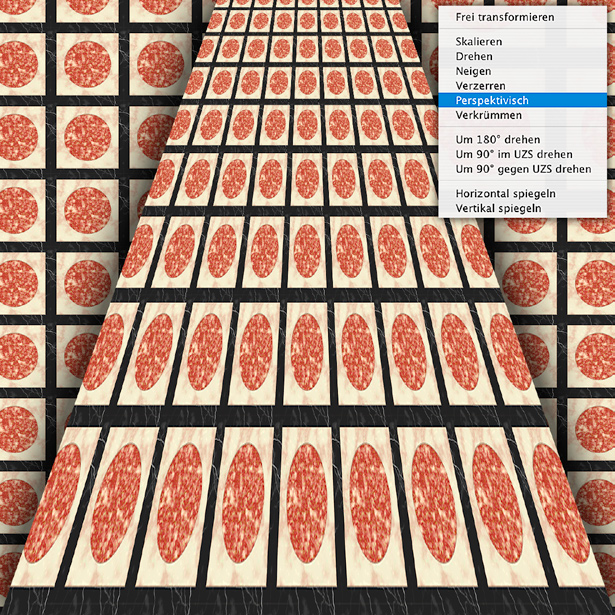Choose Frei transformieren from the menu
Screen dimensions: 615x615
522,17
